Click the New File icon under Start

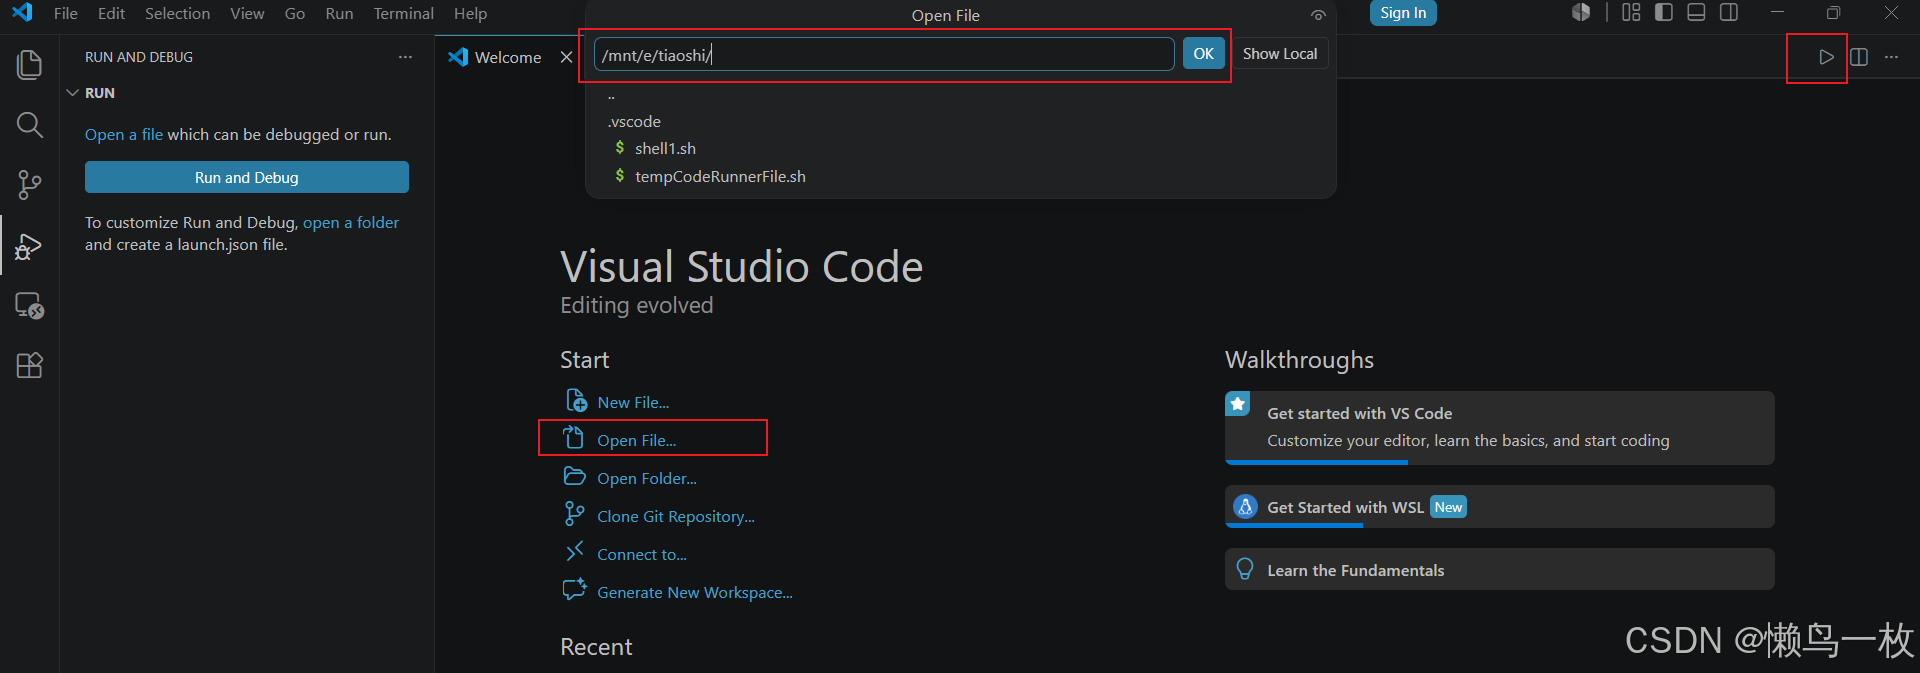[576, 400]
